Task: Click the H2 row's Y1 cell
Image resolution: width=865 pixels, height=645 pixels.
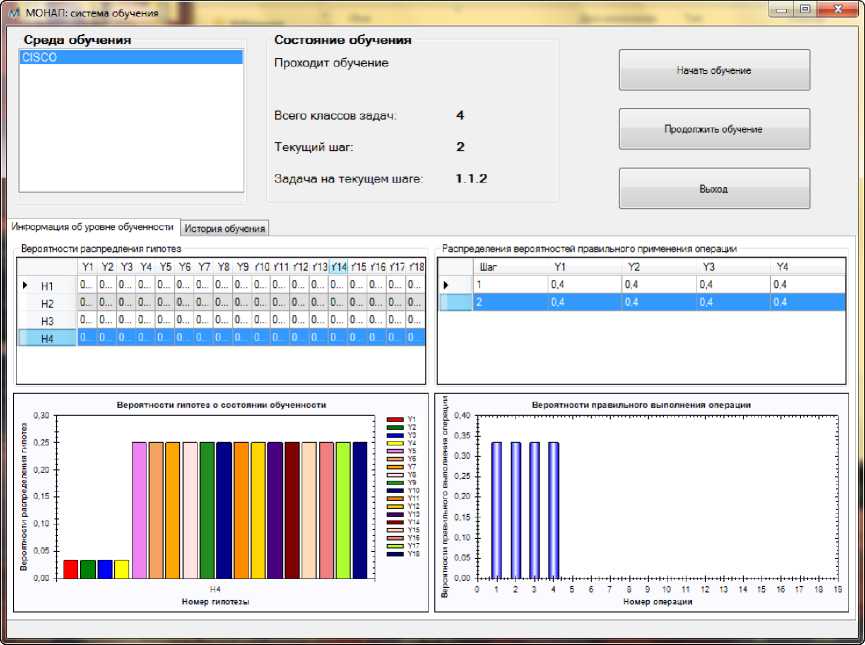Action: [x=88, y=304]
